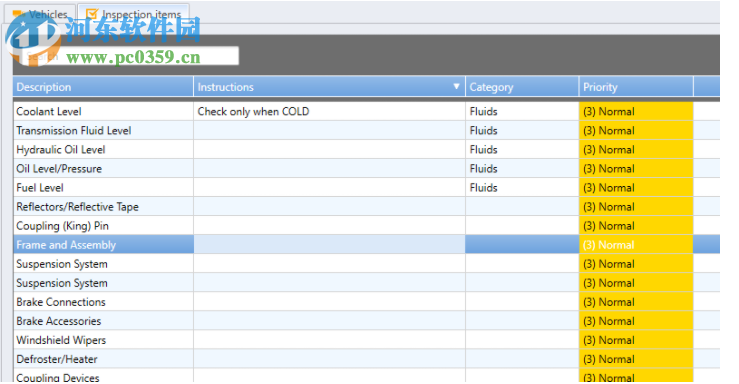This screenshot has height=384, width=739.
Task: Sort by the Category column header
Action: (x=522, y=87)
